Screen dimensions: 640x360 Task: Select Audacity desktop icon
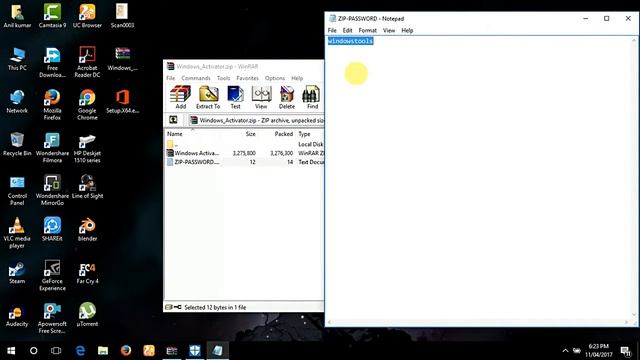pos(17,316)
